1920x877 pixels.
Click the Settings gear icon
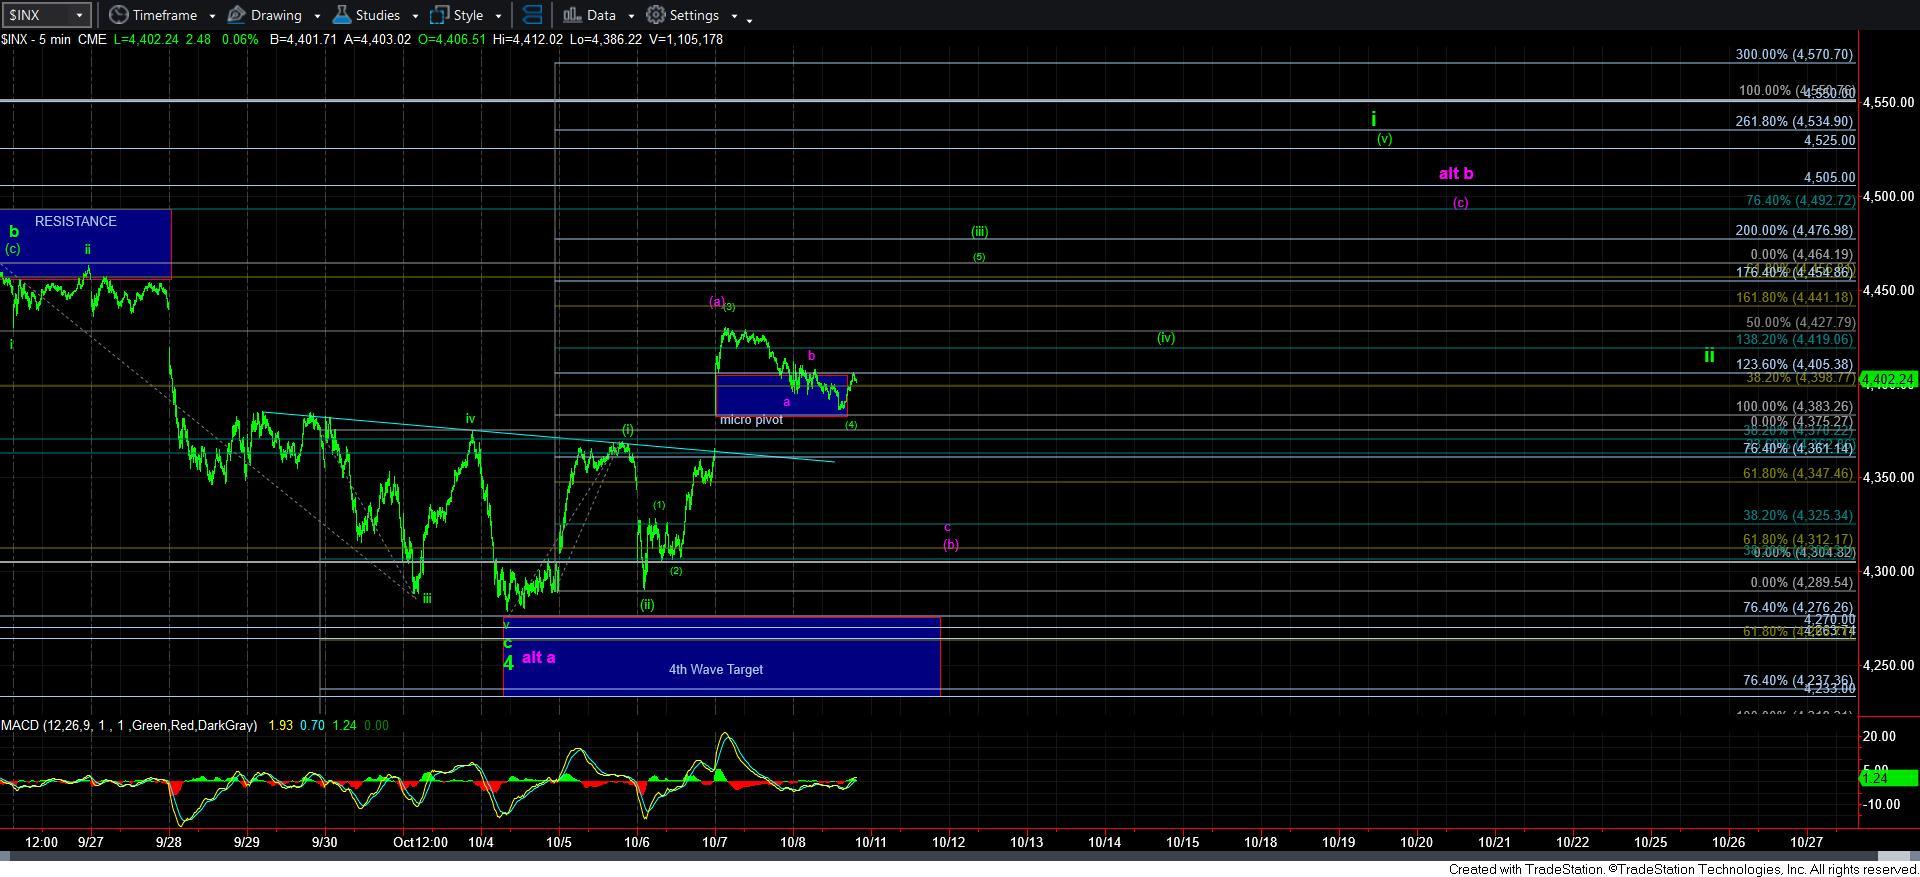656,15
